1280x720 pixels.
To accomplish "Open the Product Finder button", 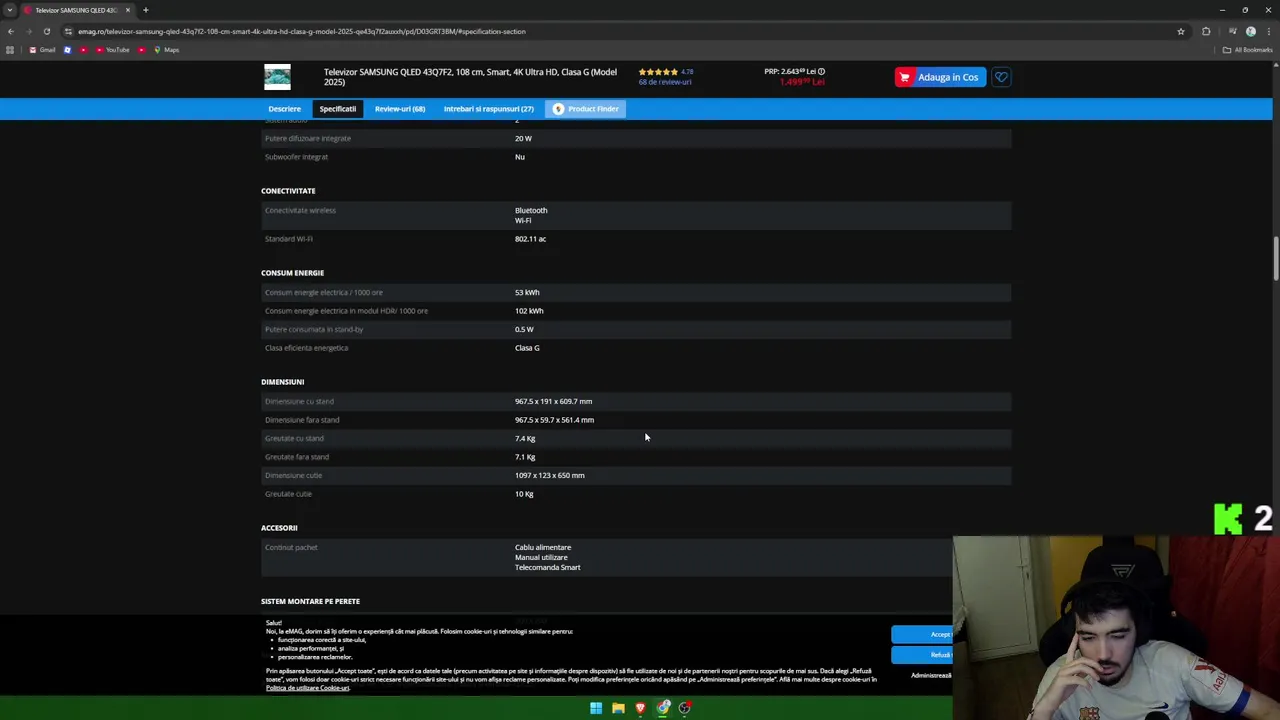I will point(586,109).
